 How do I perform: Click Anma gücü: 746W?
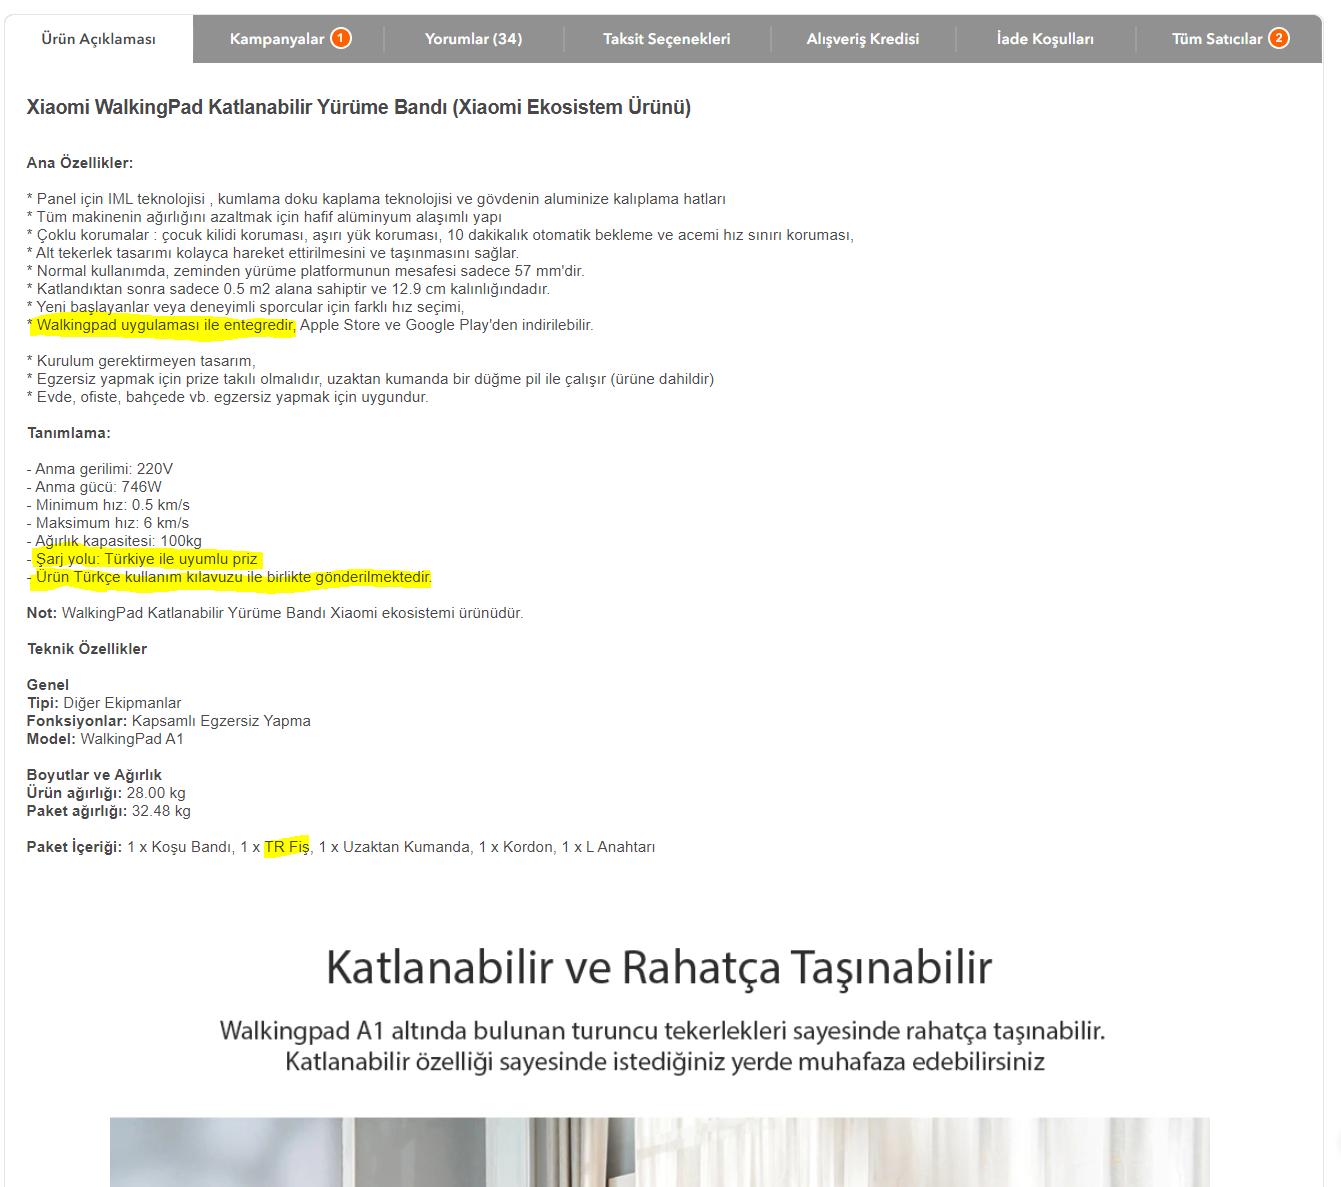[94, 487]
